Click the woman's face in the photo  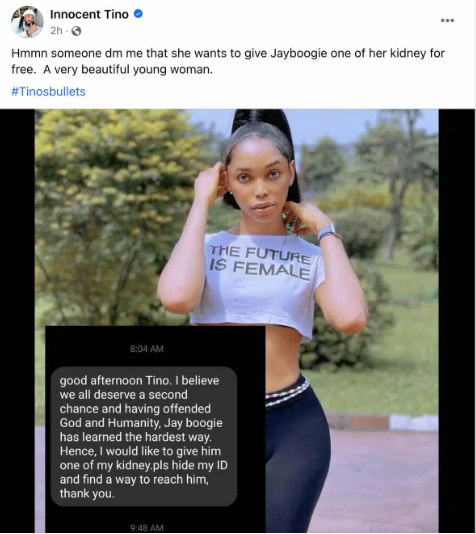point(259,184)
